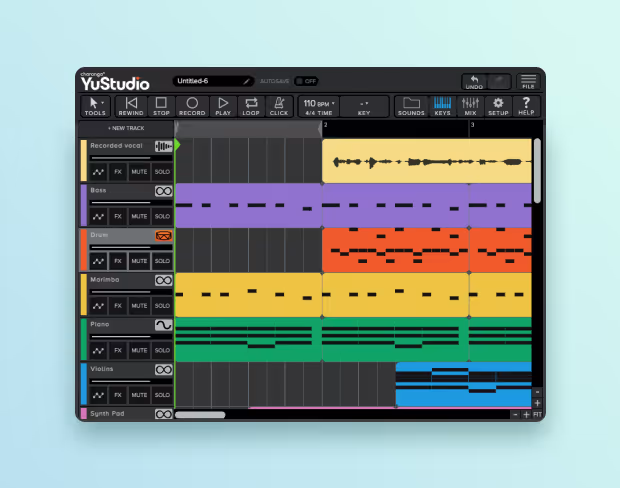Solo the Bass track

click(x=162, y=216)
